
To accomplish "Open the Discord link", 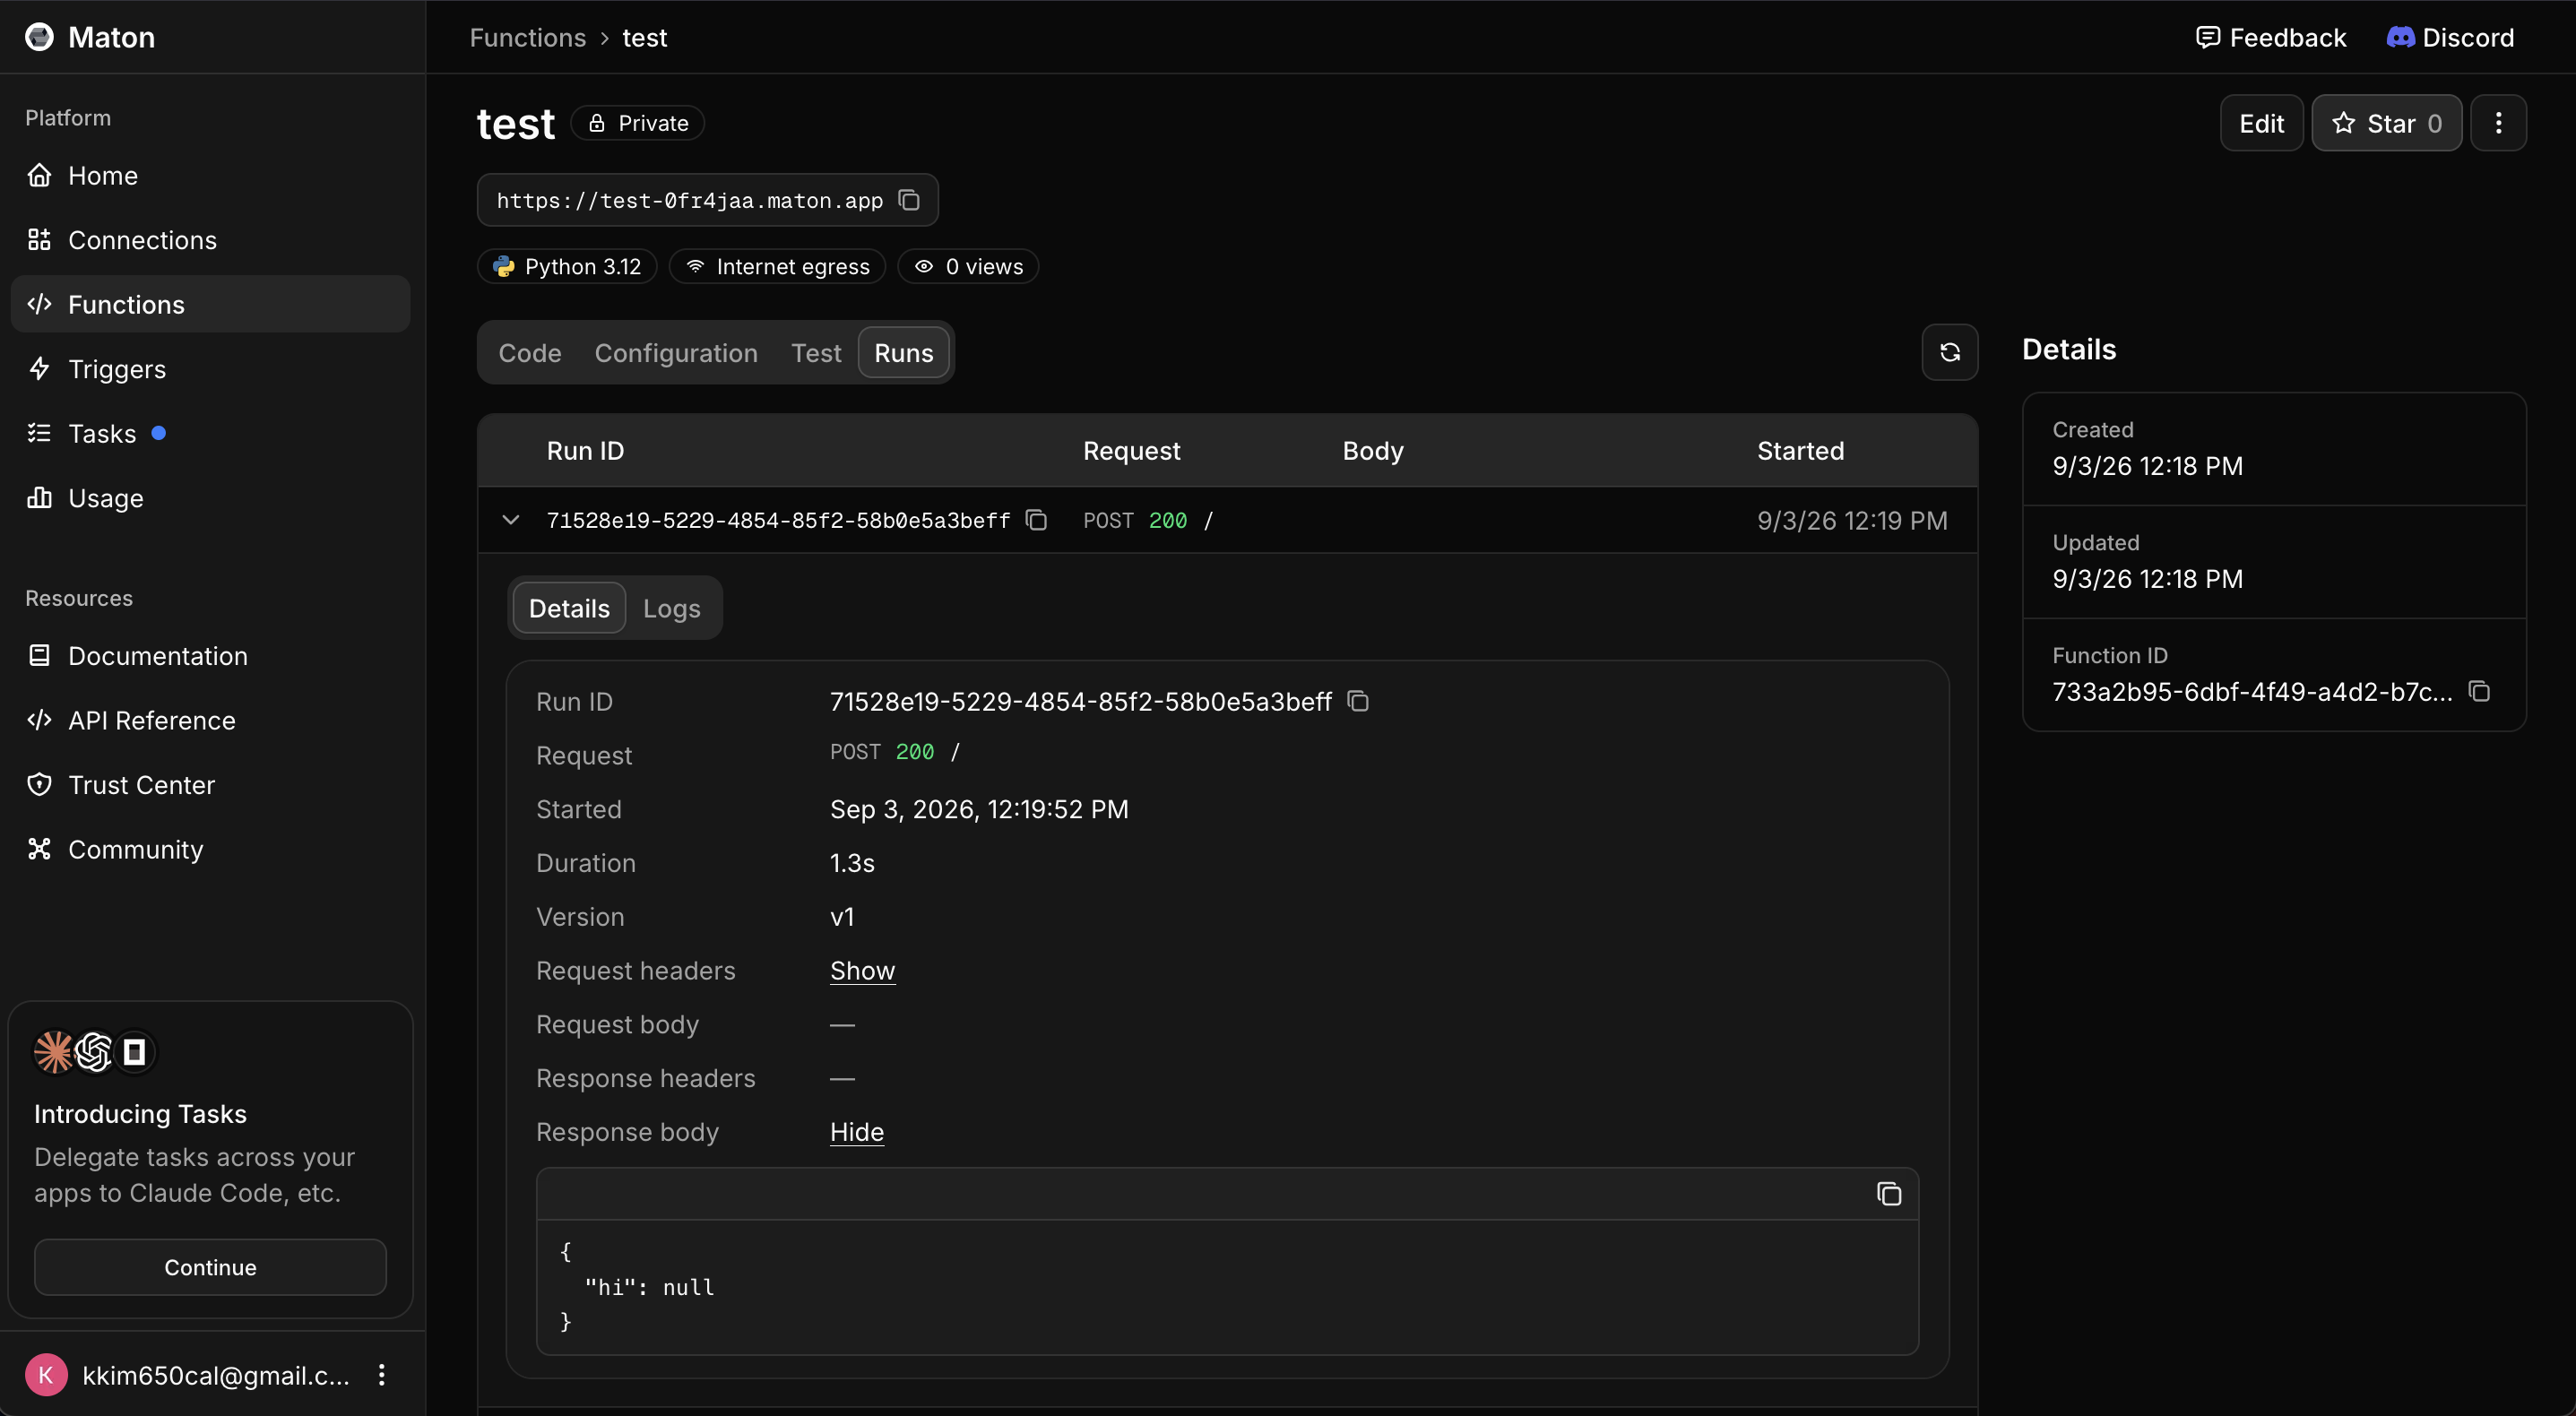I will tap(2450, 38).
